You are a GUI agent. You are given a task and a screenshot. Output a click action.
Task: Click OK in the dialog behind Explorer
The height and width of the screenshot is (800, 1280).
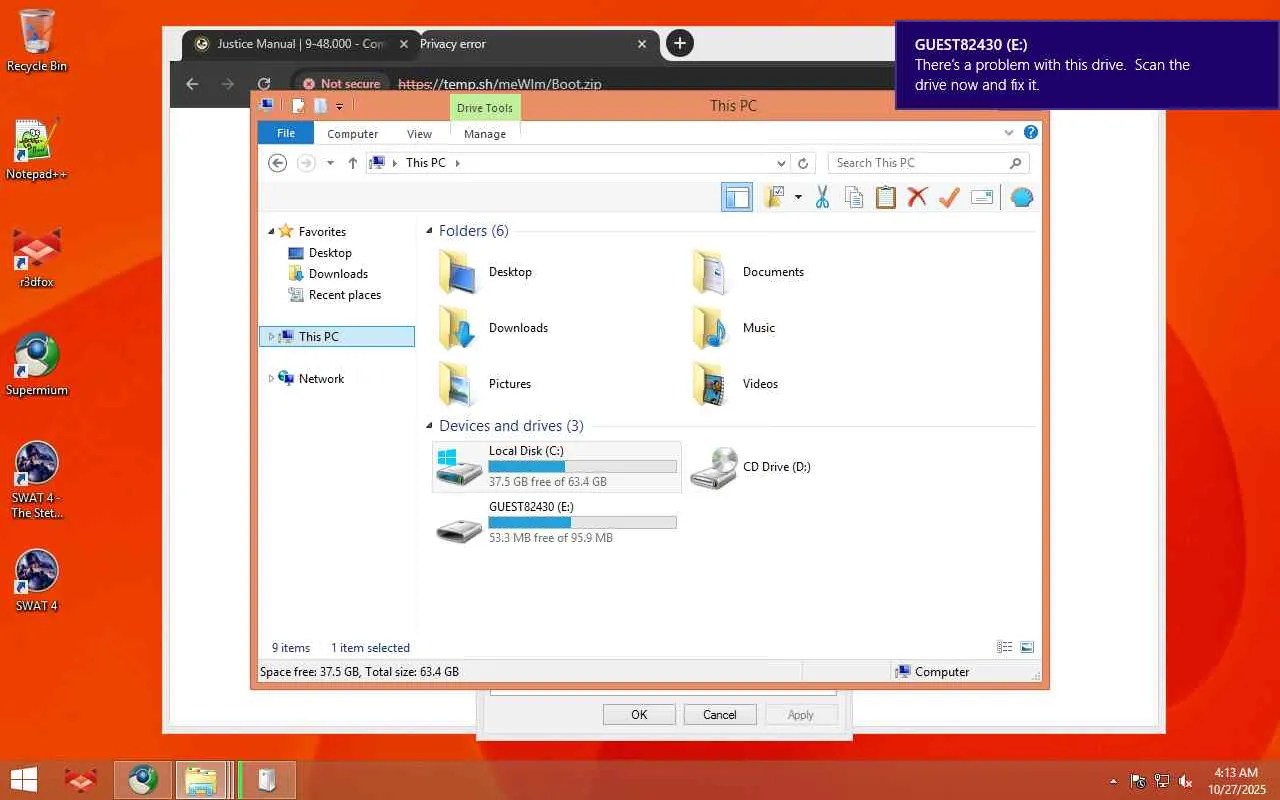coord(639,715)
